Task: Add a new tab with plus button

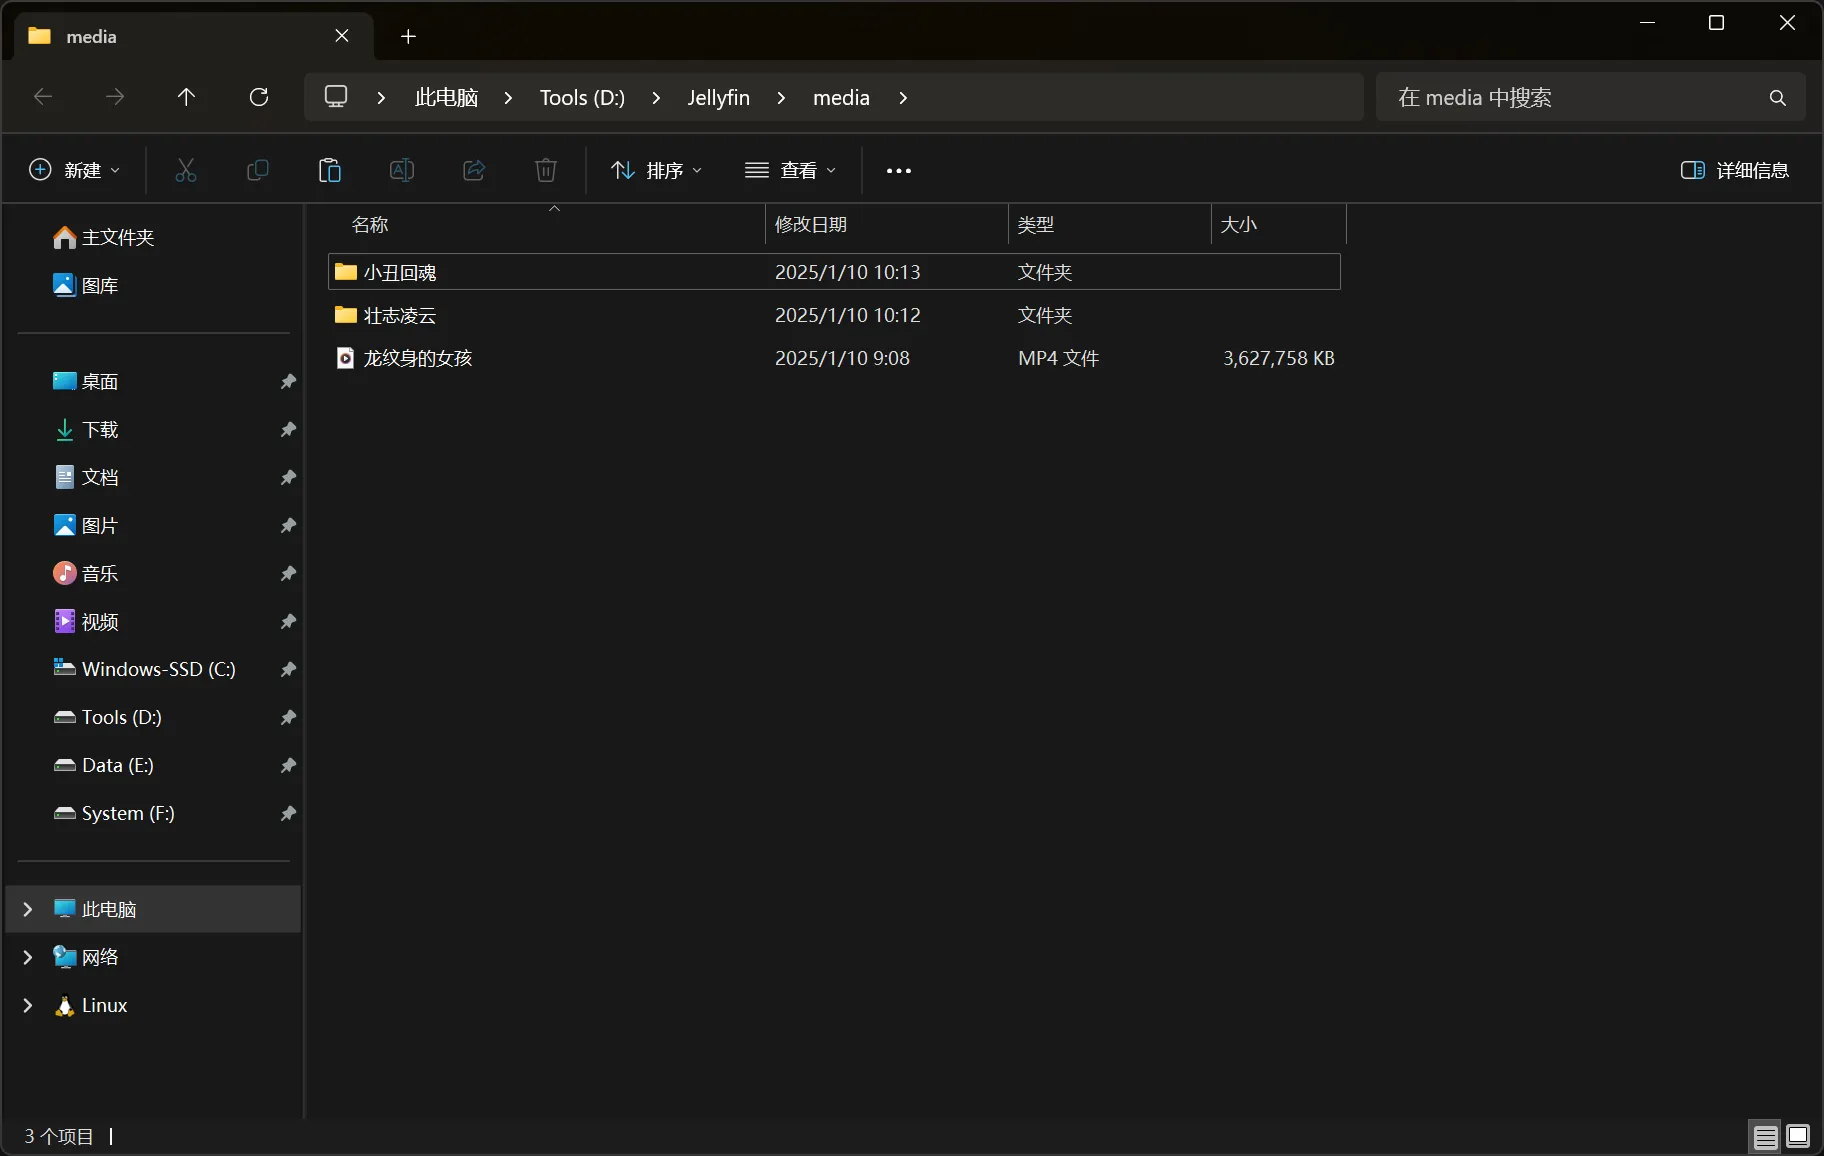Action: [408, 37]
